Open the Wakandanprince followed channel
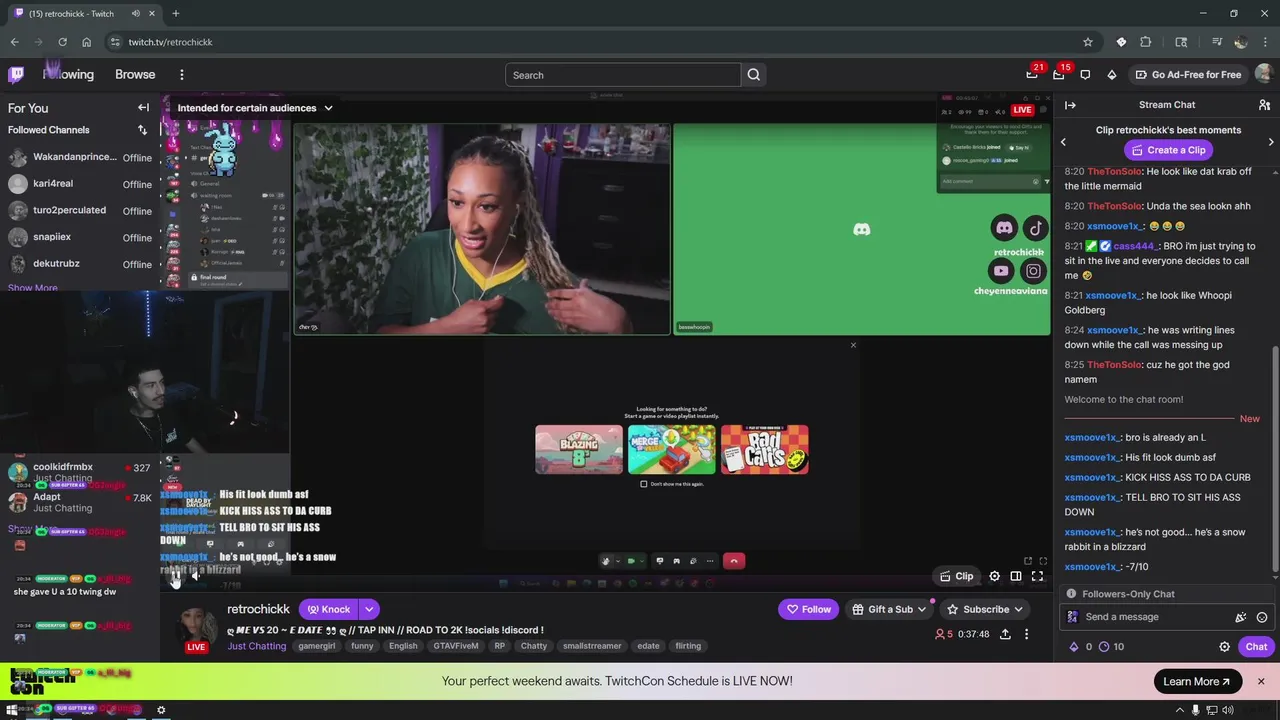Image resolution: width=1280 pixels, height=720 pixels. click(x=80, y=157)
